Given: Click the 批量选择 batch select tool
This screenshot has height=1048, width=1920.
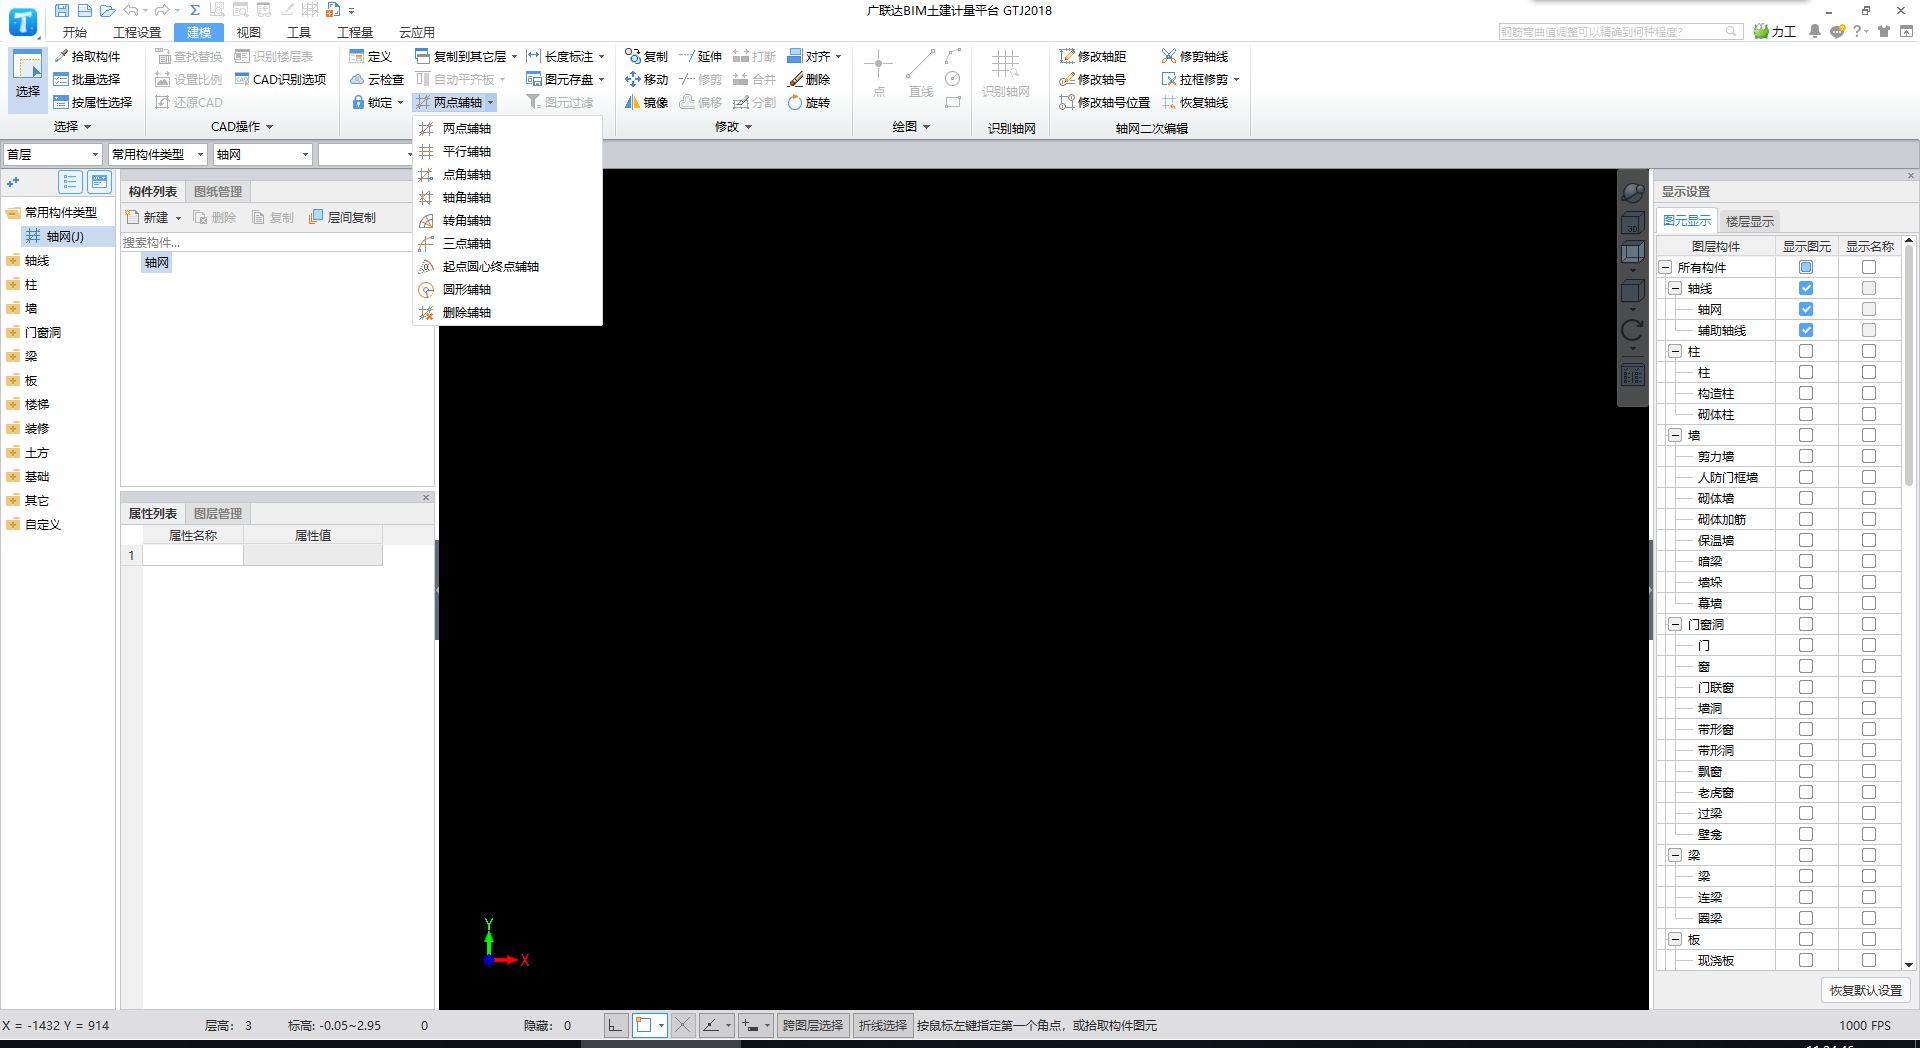Looking at the screenshot, I should [87, 79].
